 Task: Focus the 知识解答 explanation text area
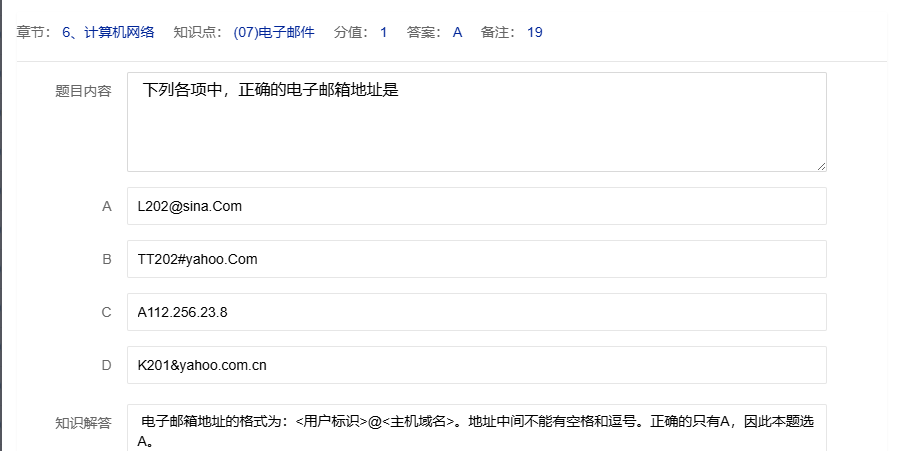[476, 430]
